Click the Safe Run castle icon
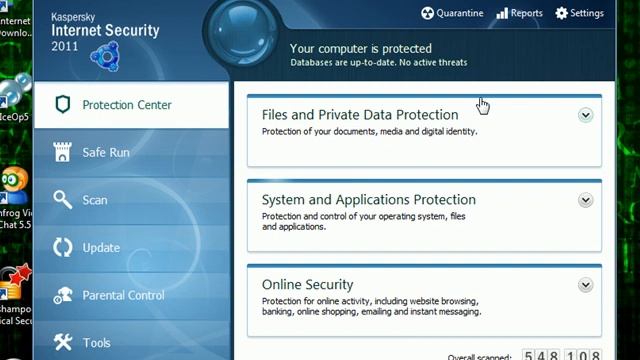 (62, 152)
